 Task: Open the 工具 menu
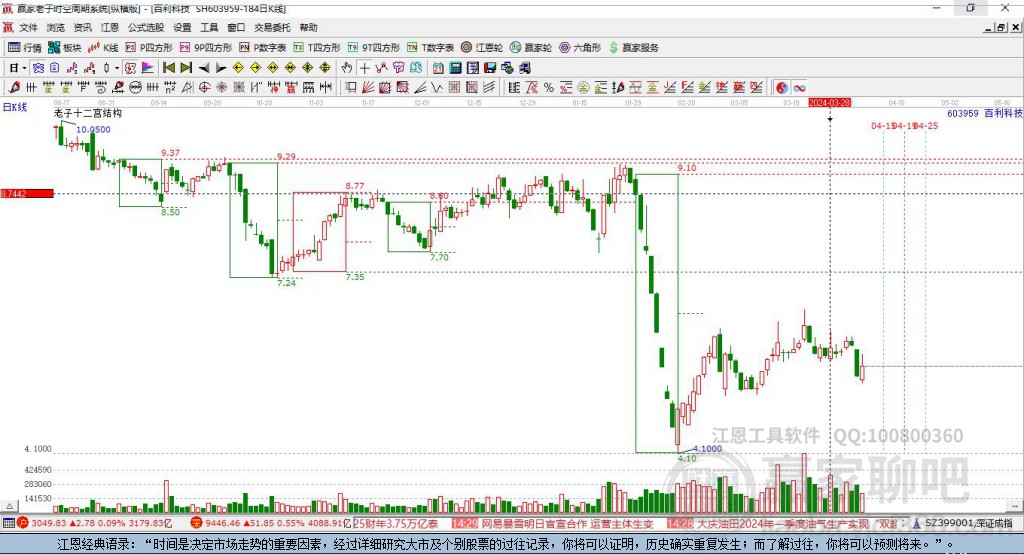(209, 27)
